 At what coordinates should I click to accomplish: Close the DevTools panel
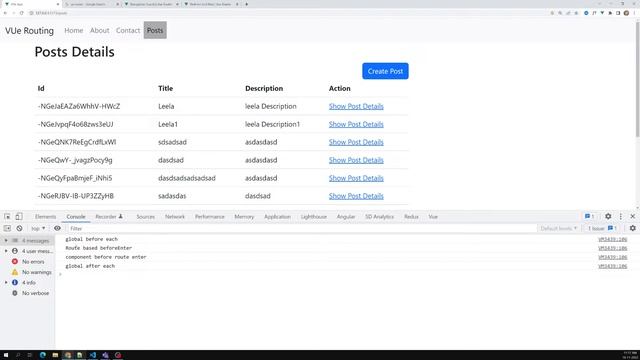tap(633, 216)
